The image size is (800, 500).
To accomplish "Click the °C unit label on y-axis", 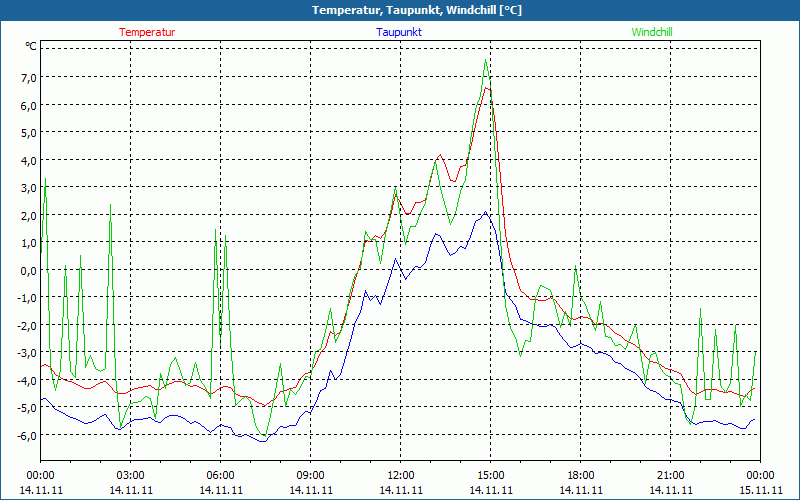I will pos(31,46).
